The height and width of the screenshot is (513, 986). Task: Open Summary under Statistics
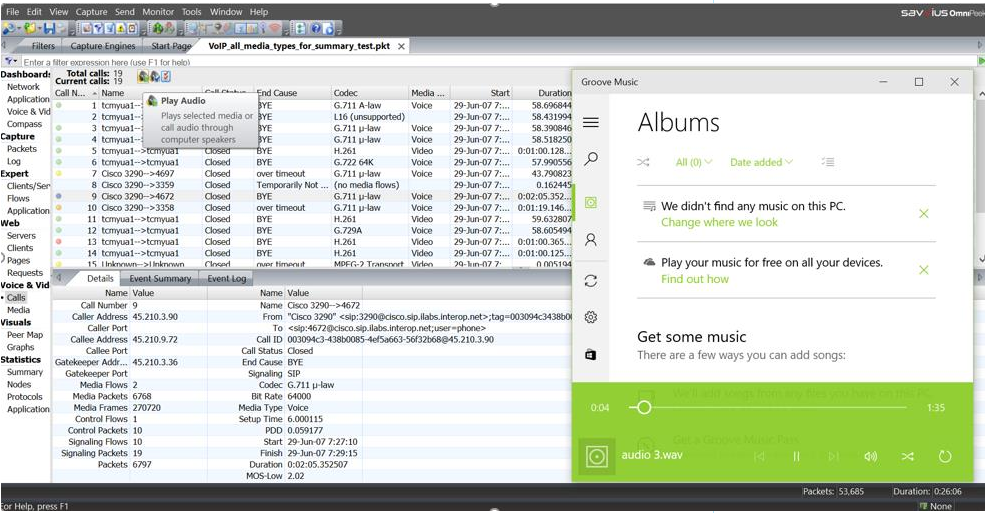click(x=25, y=372)
